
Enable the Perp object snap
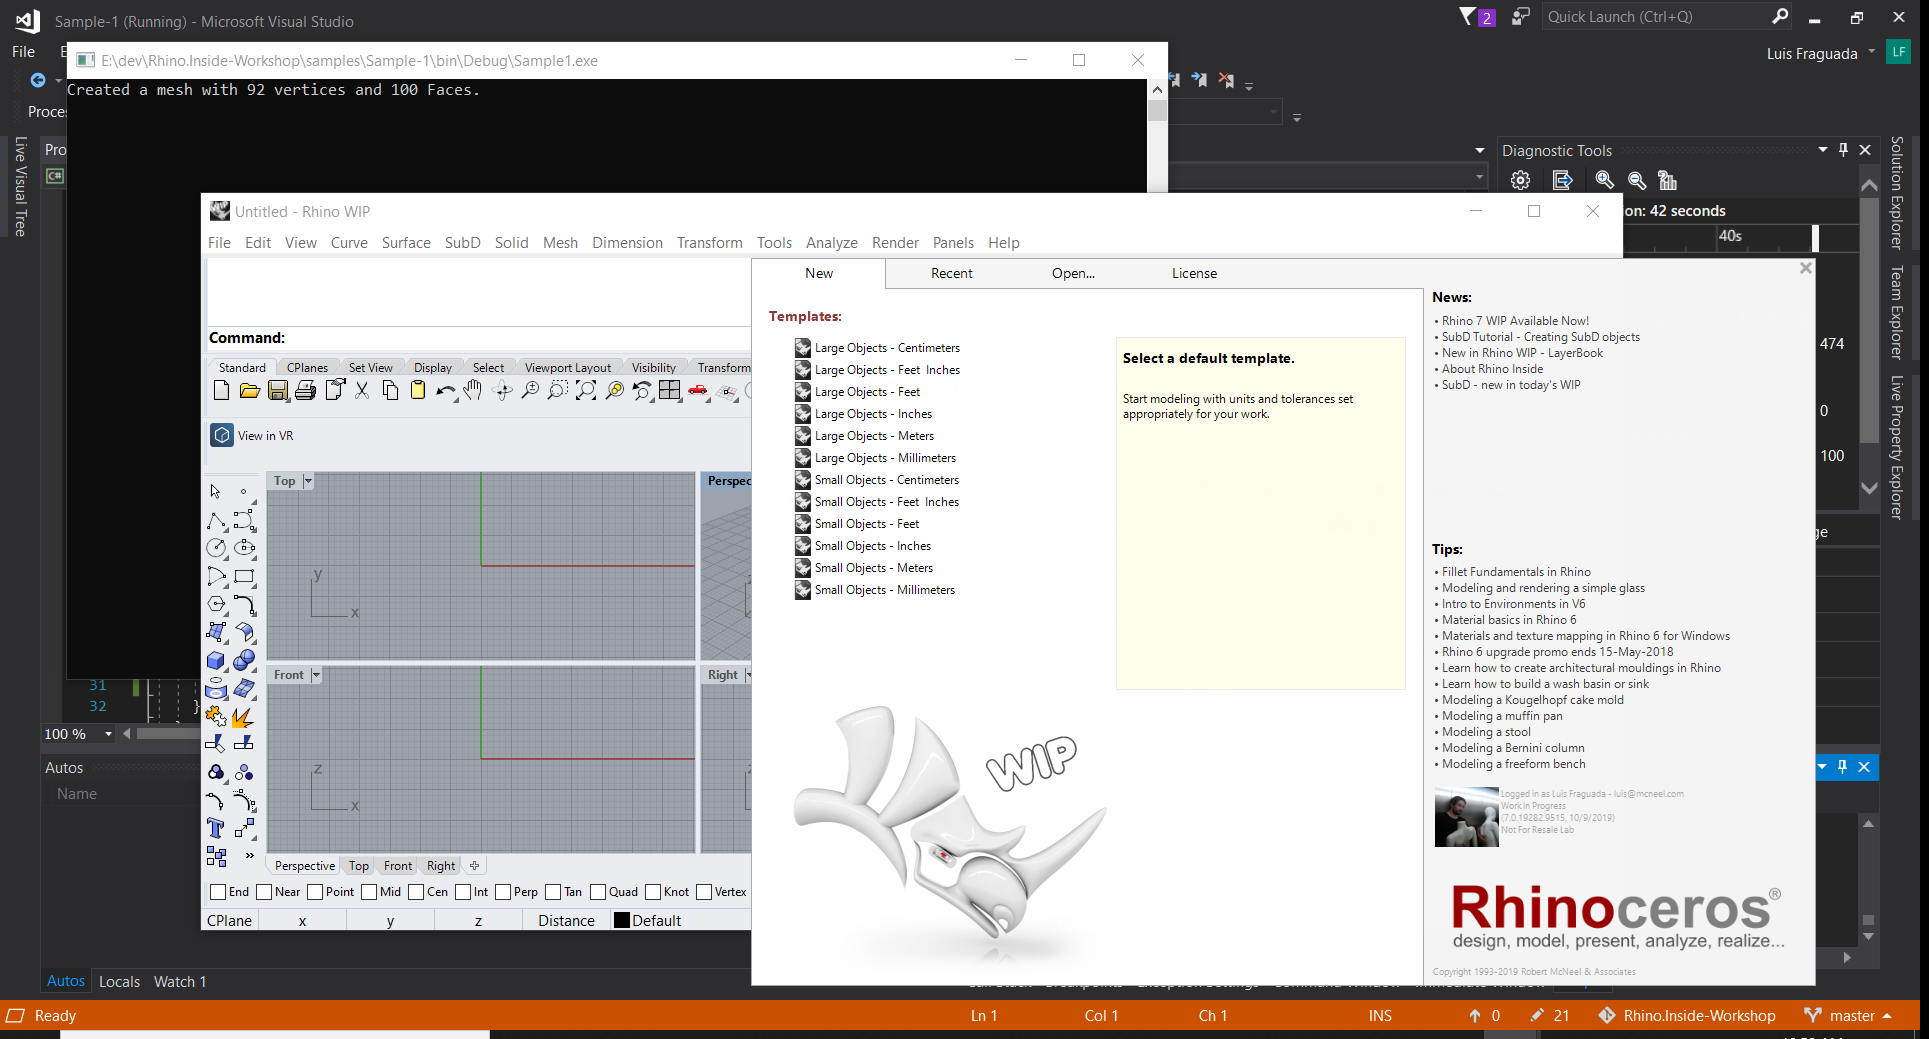(x=503, y=892)
